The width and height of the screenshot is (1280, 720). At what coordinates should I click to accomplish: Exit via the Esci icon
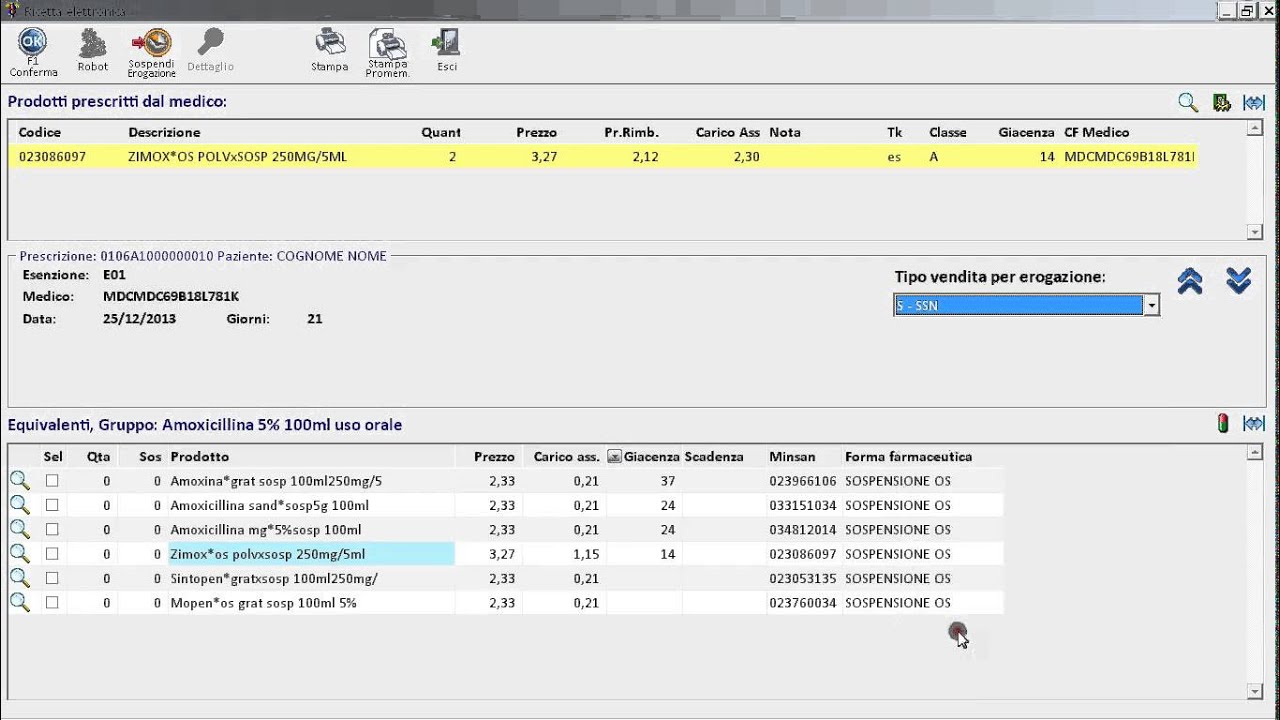coord(446,43)
